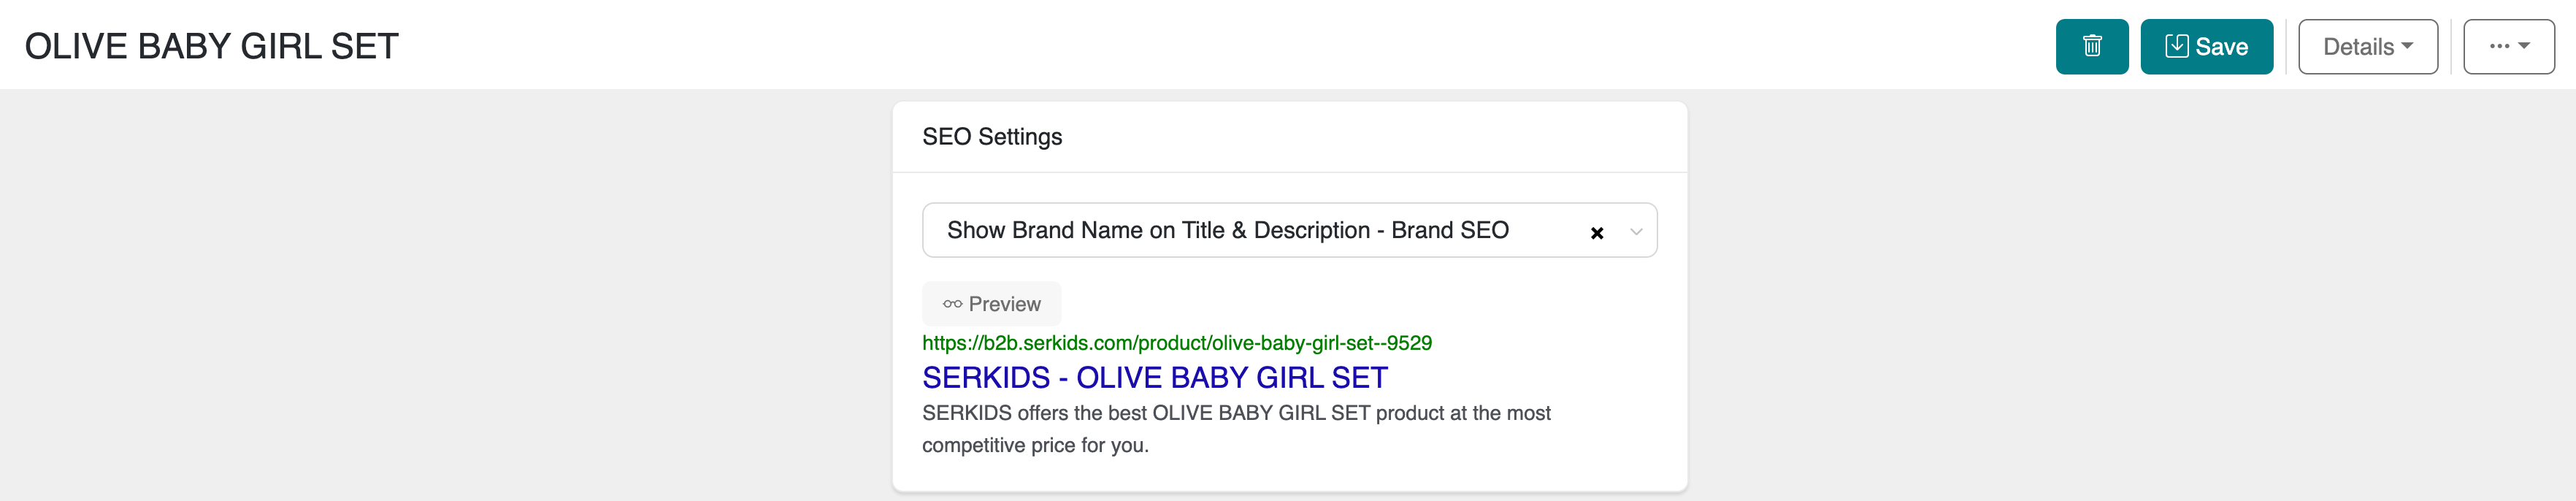Viewport: 2576px width, 501px height.
Task: Open the Details dropdown menu
Action: coord(2366,47)
